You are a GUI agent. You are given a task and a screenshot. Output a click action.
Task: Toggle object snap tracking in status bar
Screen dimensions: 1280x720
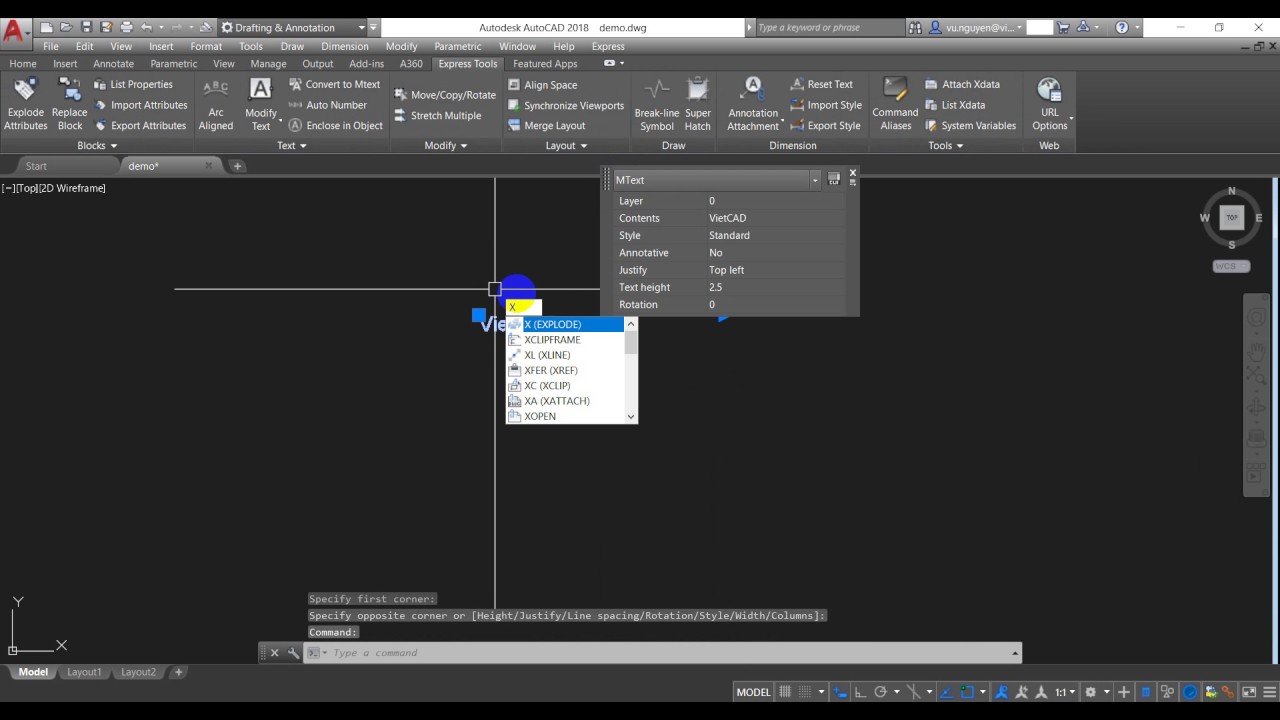[x=946, y=692]
